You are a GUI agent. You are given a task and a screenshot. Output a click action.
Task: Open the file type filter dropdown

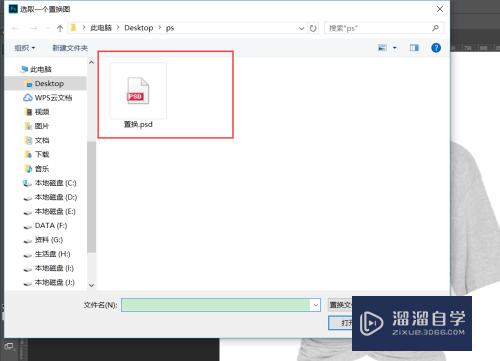click(340, 305)
